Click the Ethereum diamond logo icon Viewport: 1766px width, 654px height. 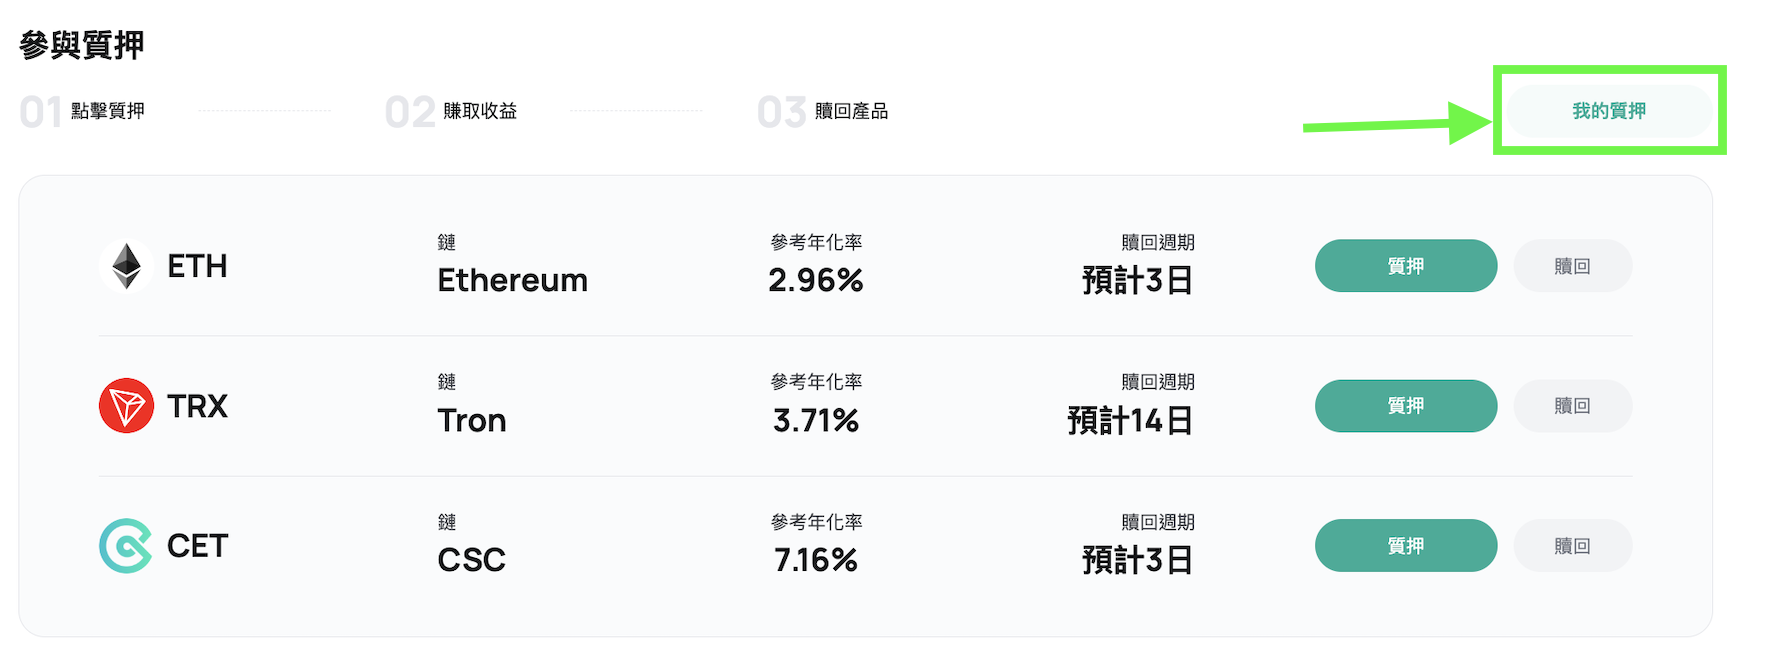tap(126, 266)
